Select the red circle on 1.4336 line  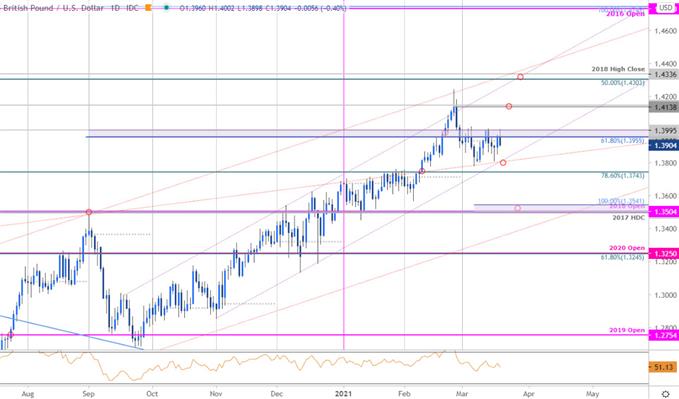(520, 77)
